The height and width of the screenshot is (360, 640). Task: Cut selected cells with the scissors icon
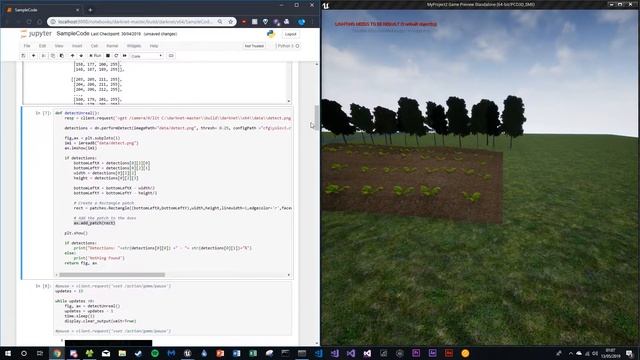point(43,56)
